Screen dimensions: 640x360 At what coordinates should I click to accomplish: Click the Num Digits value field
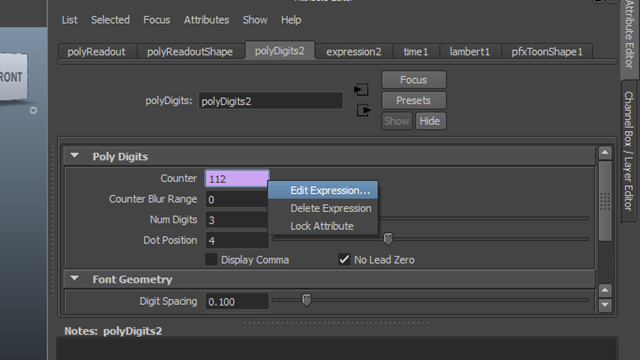point(237,220)
